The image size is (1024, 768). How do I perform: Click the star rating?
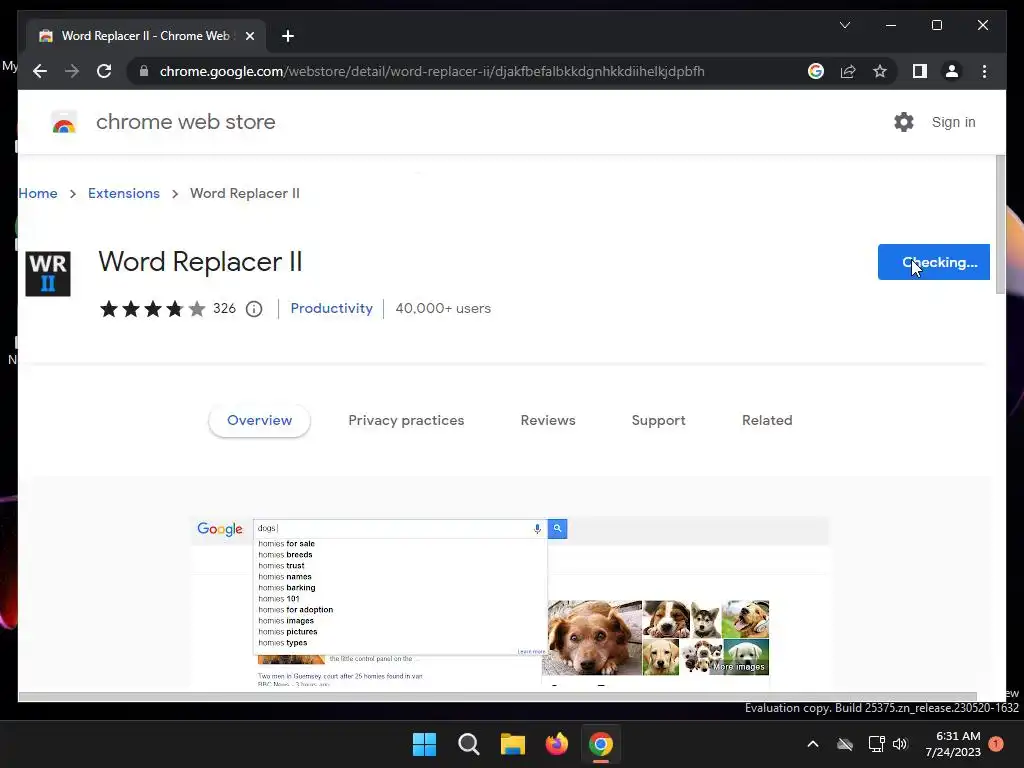point(152,309)
